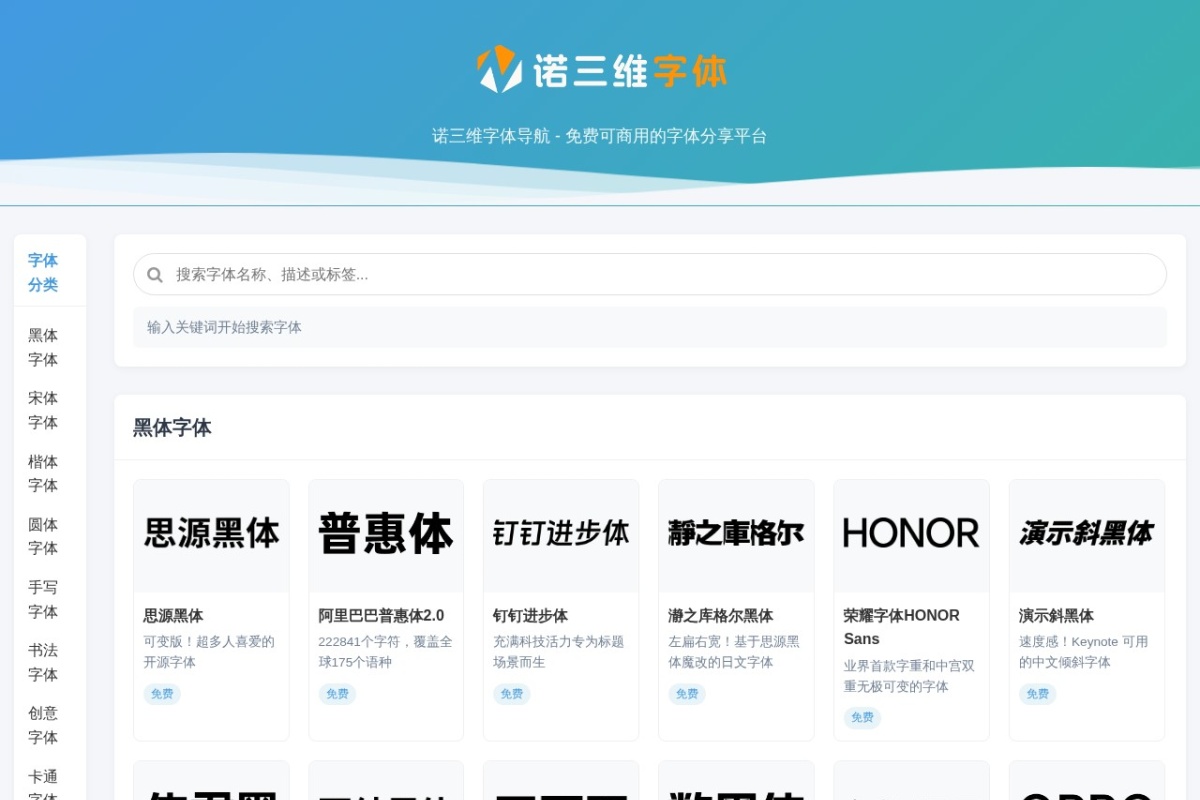1200x800 pixels.
Task: Click the 输入关键词开始搜索字体 hint bar
Action: pyautogui.click(x=650, y=327)
